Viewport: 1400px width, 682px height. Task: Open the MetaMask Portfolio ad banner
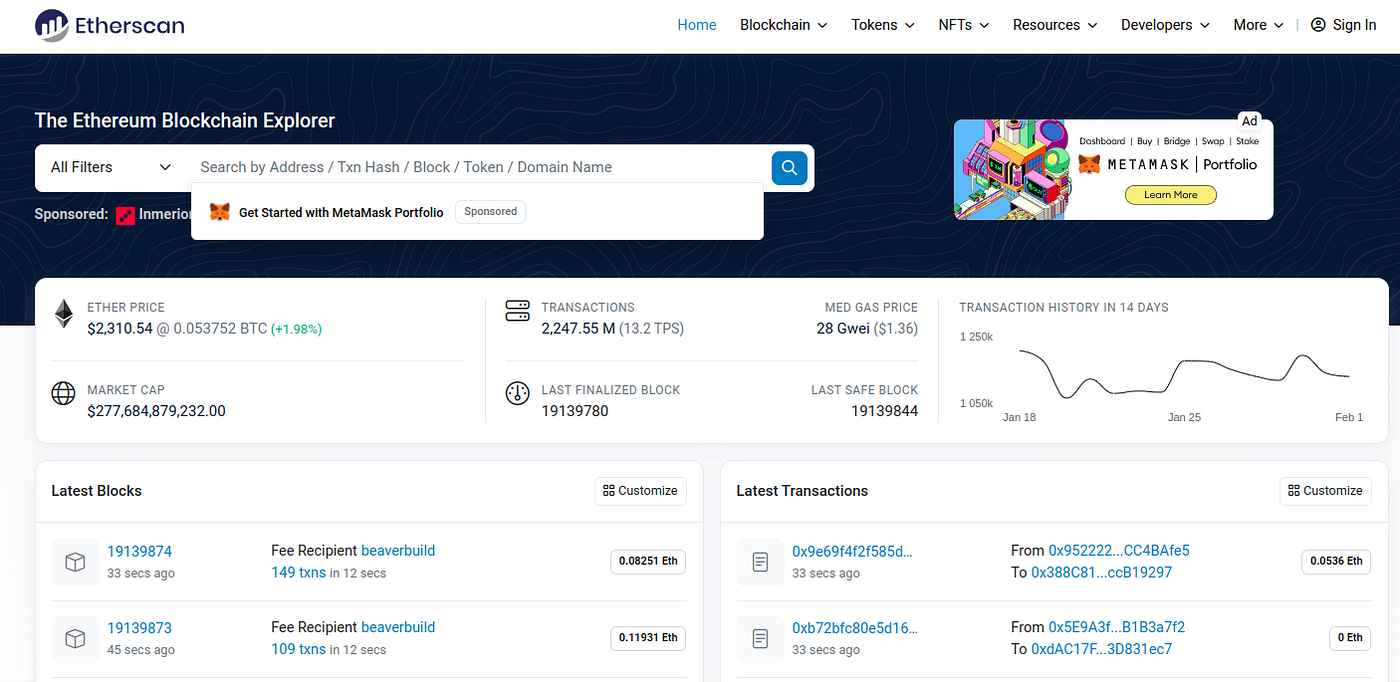pyautogui.click(x=1113, y=169)
